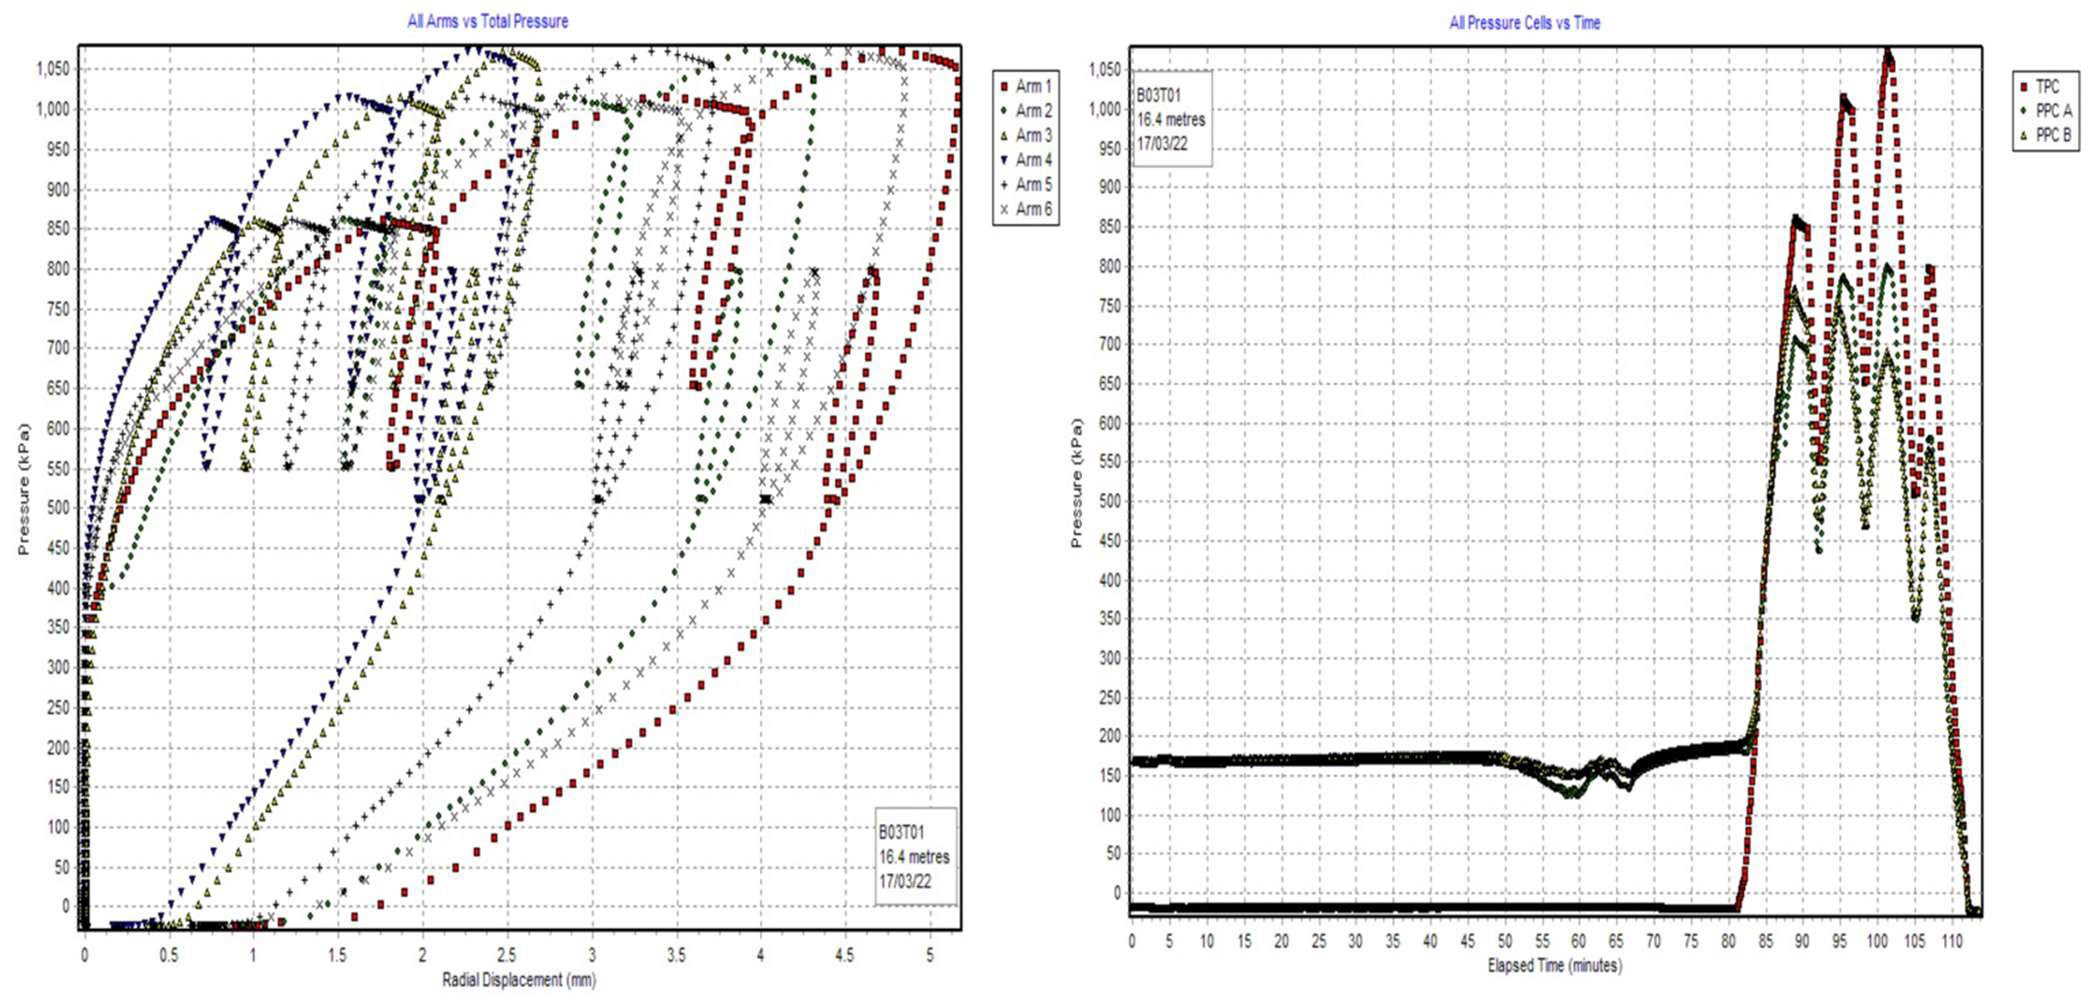Viewport: 2096px width, 1003px height.
Task: Select the TPC red square legend marker
Action: point(2024,87)
